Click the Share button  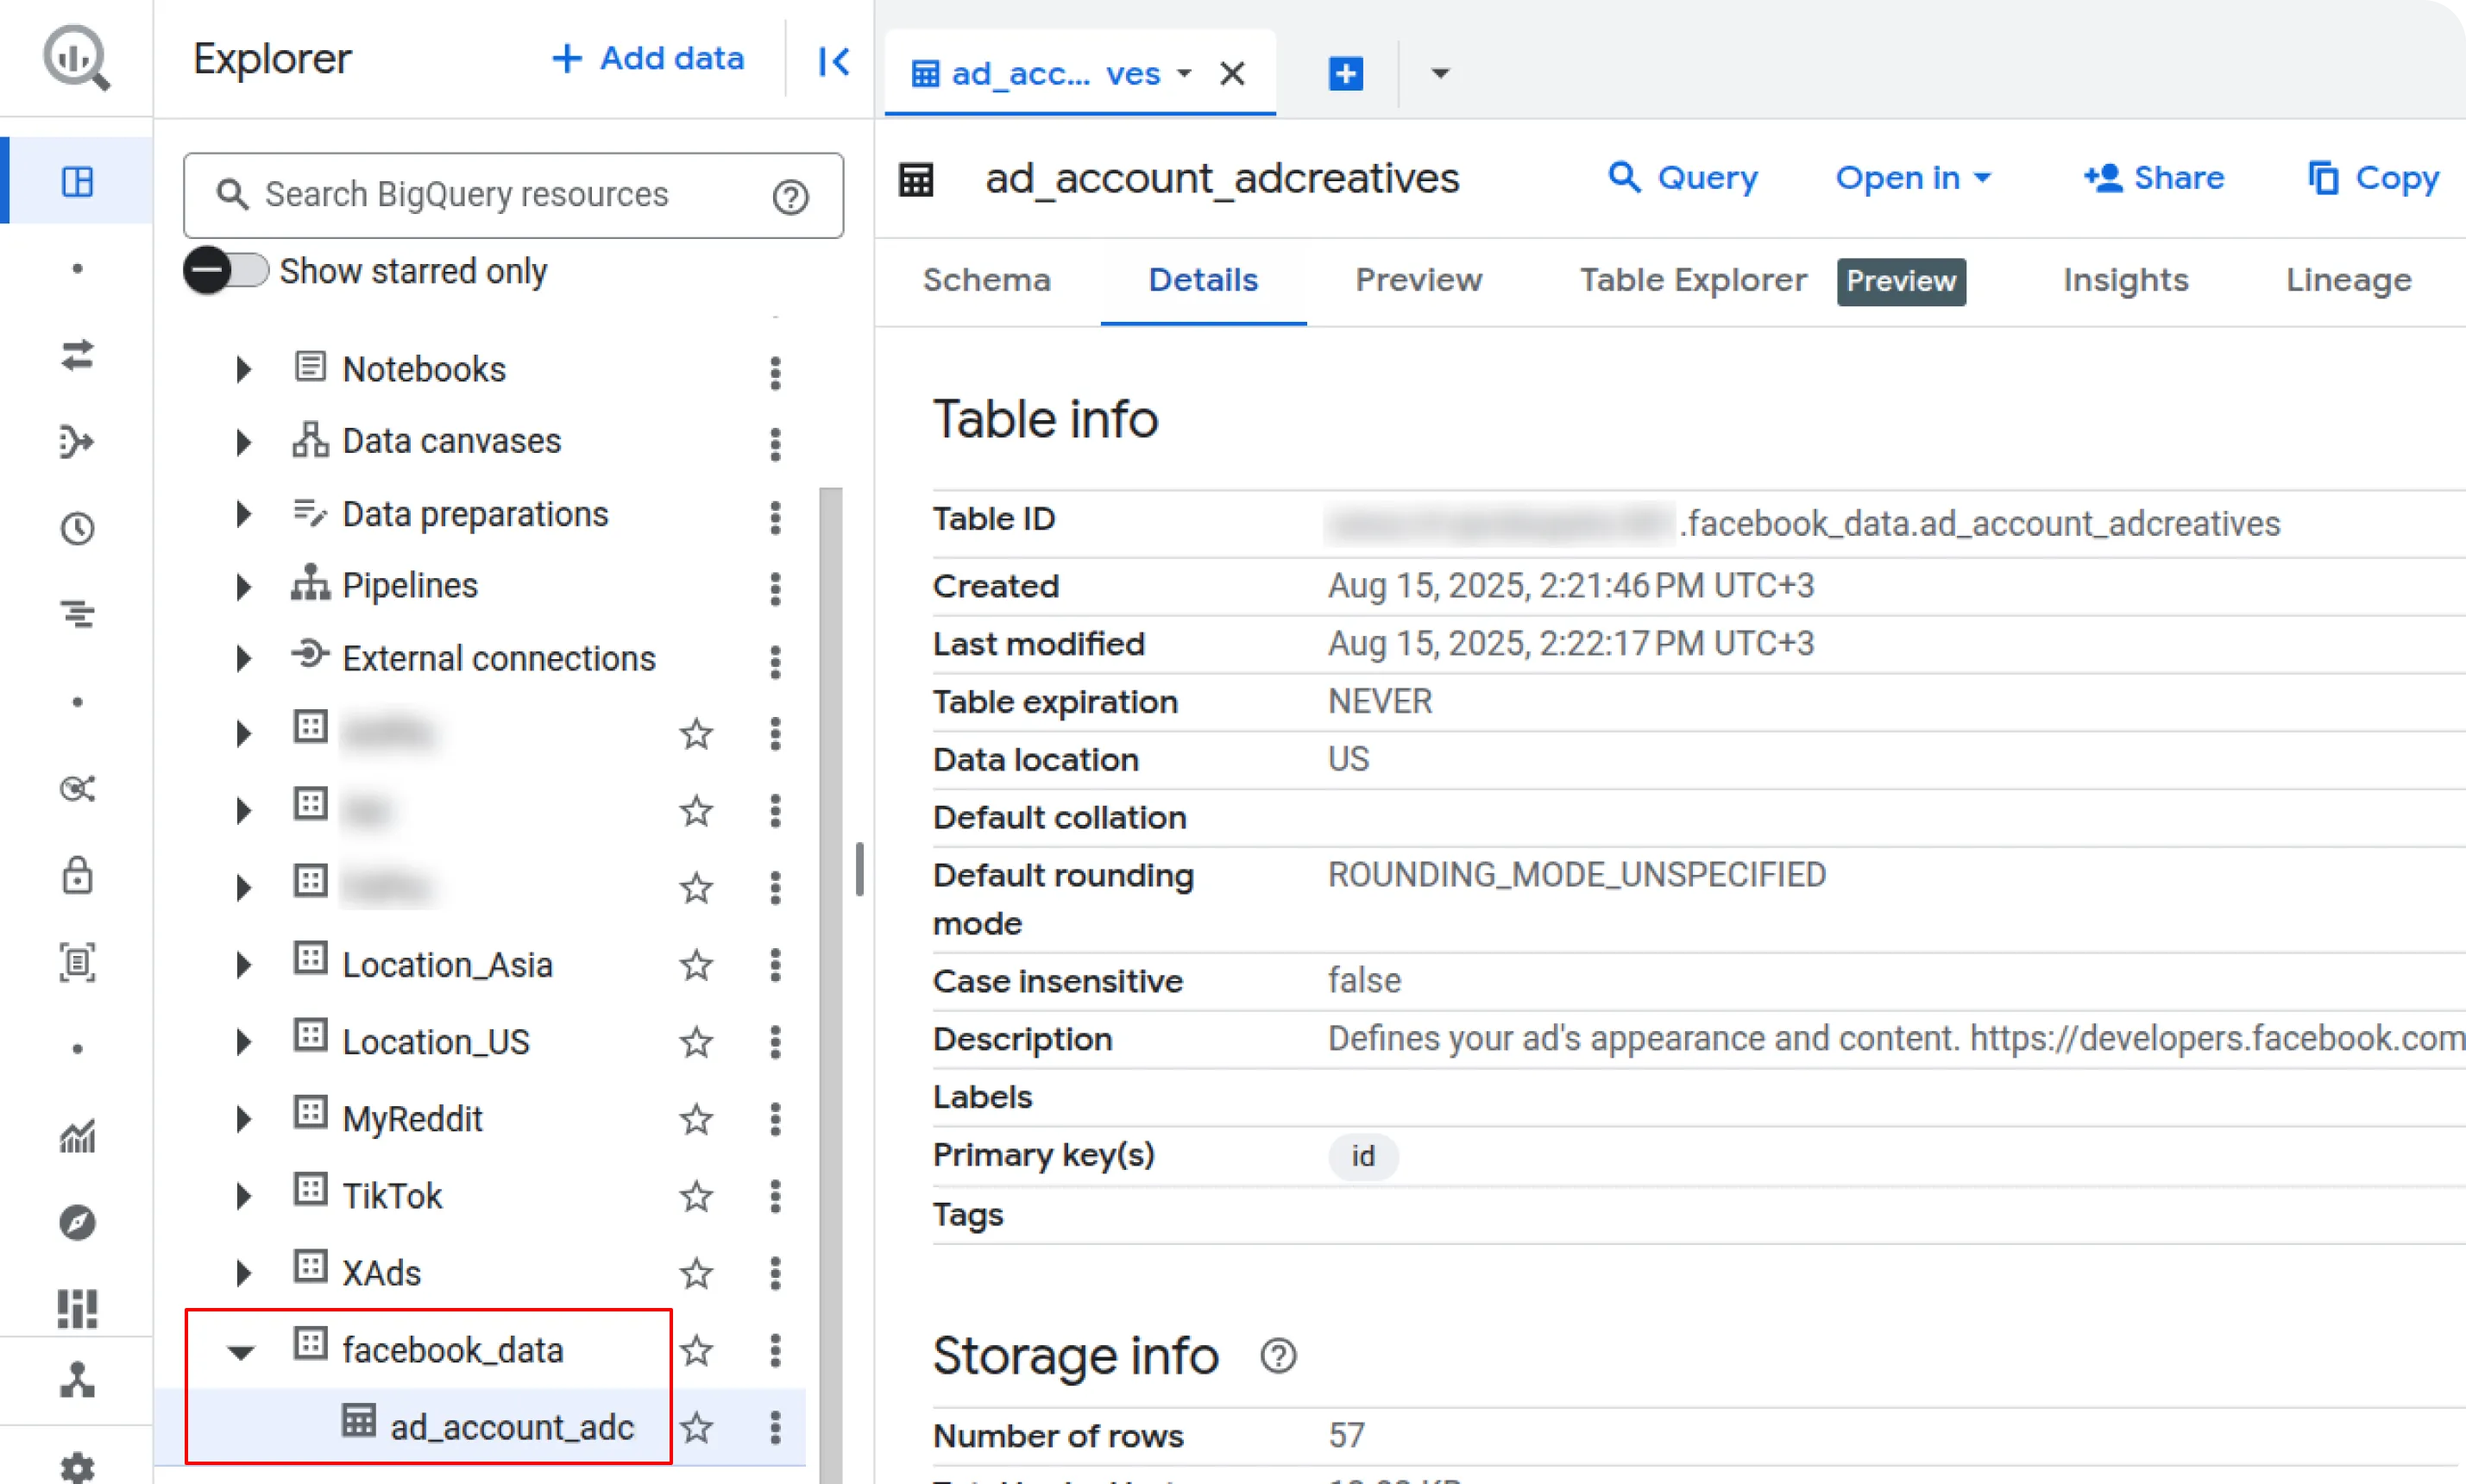coord(2154,178)
